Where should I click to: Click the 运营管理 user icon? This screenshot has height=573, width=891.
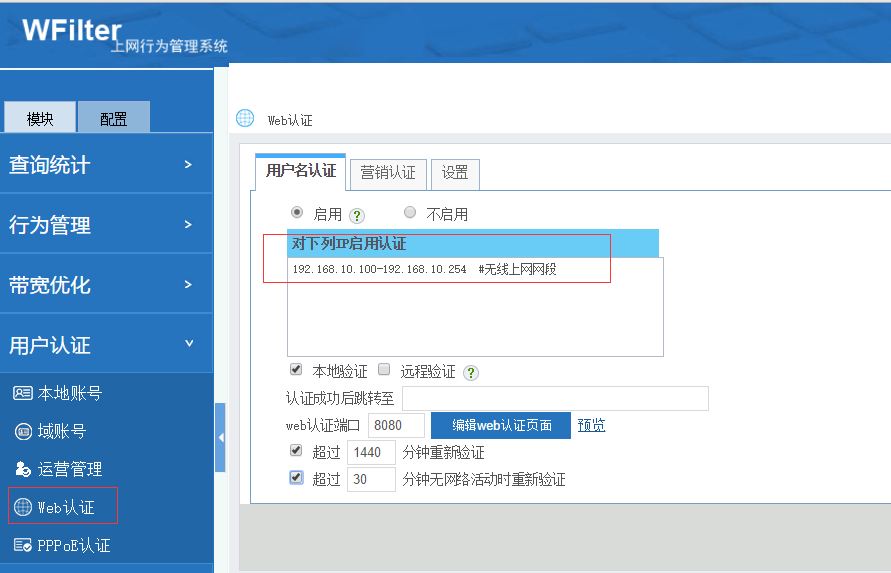pyautogui.click(x=22, y=469)
